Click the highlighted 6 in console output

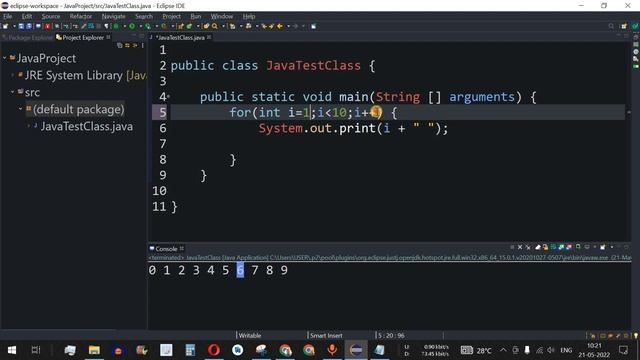(240, 270)
